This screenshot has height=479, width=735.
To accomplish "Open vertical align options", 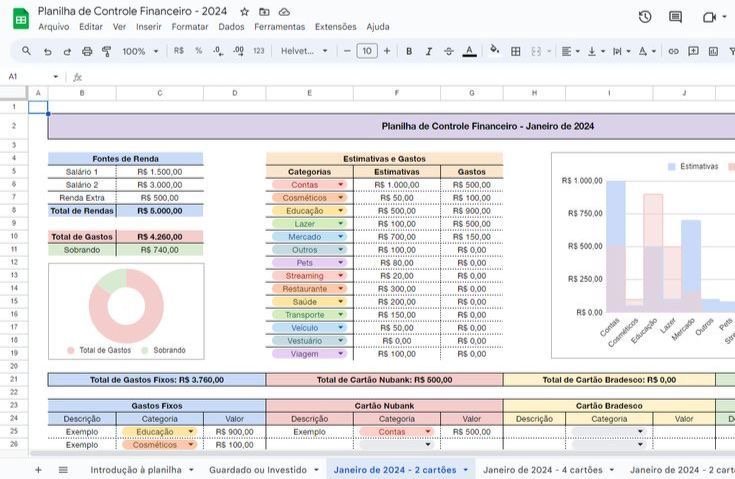I will [x=596, y=51].
